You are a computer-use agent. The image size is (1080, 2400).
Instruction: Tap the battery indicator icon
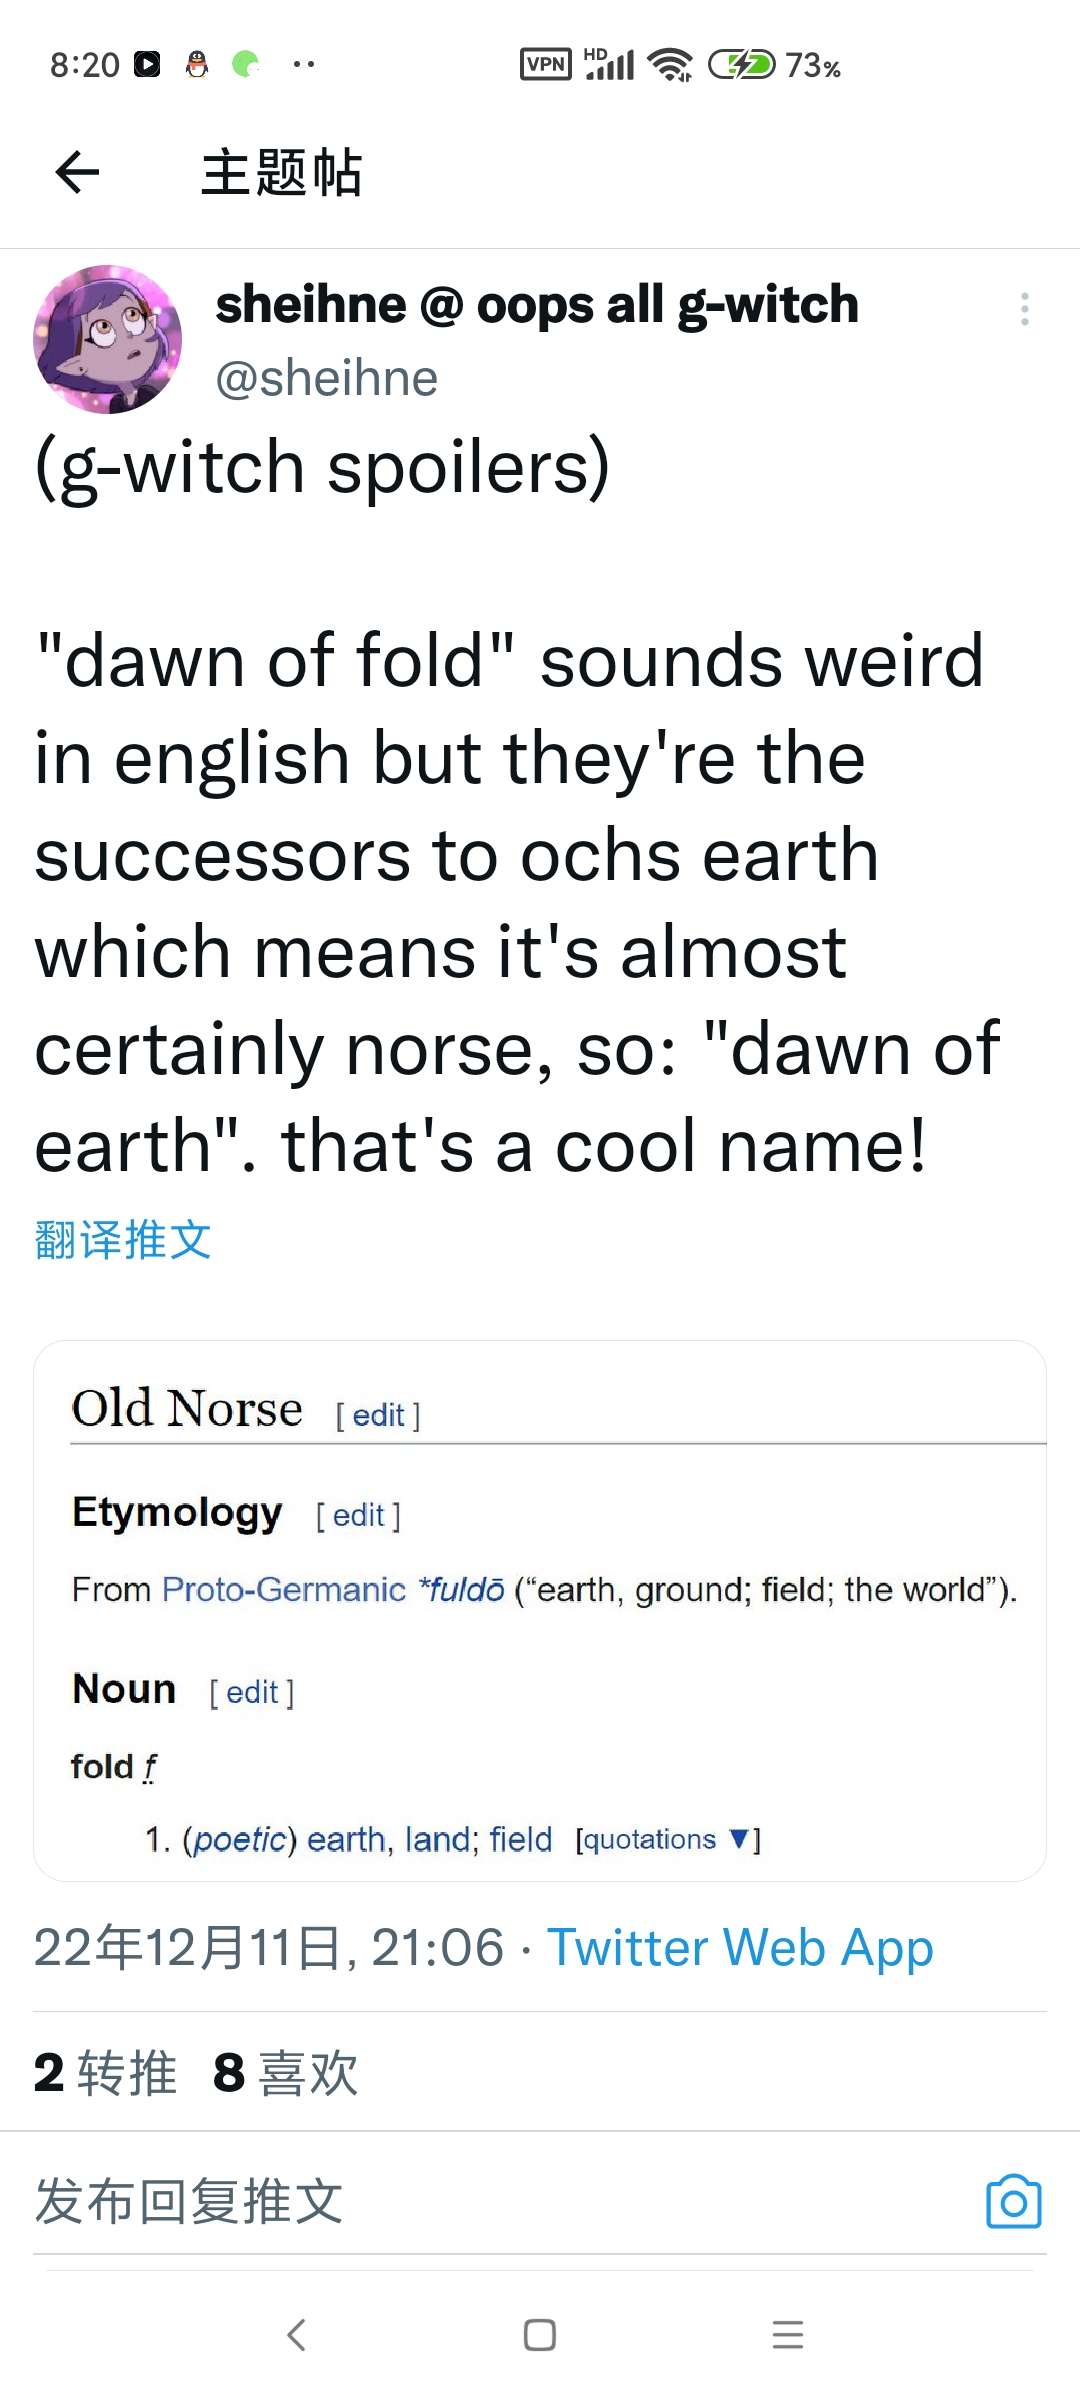pyautogui.click(x=741, y=65)
